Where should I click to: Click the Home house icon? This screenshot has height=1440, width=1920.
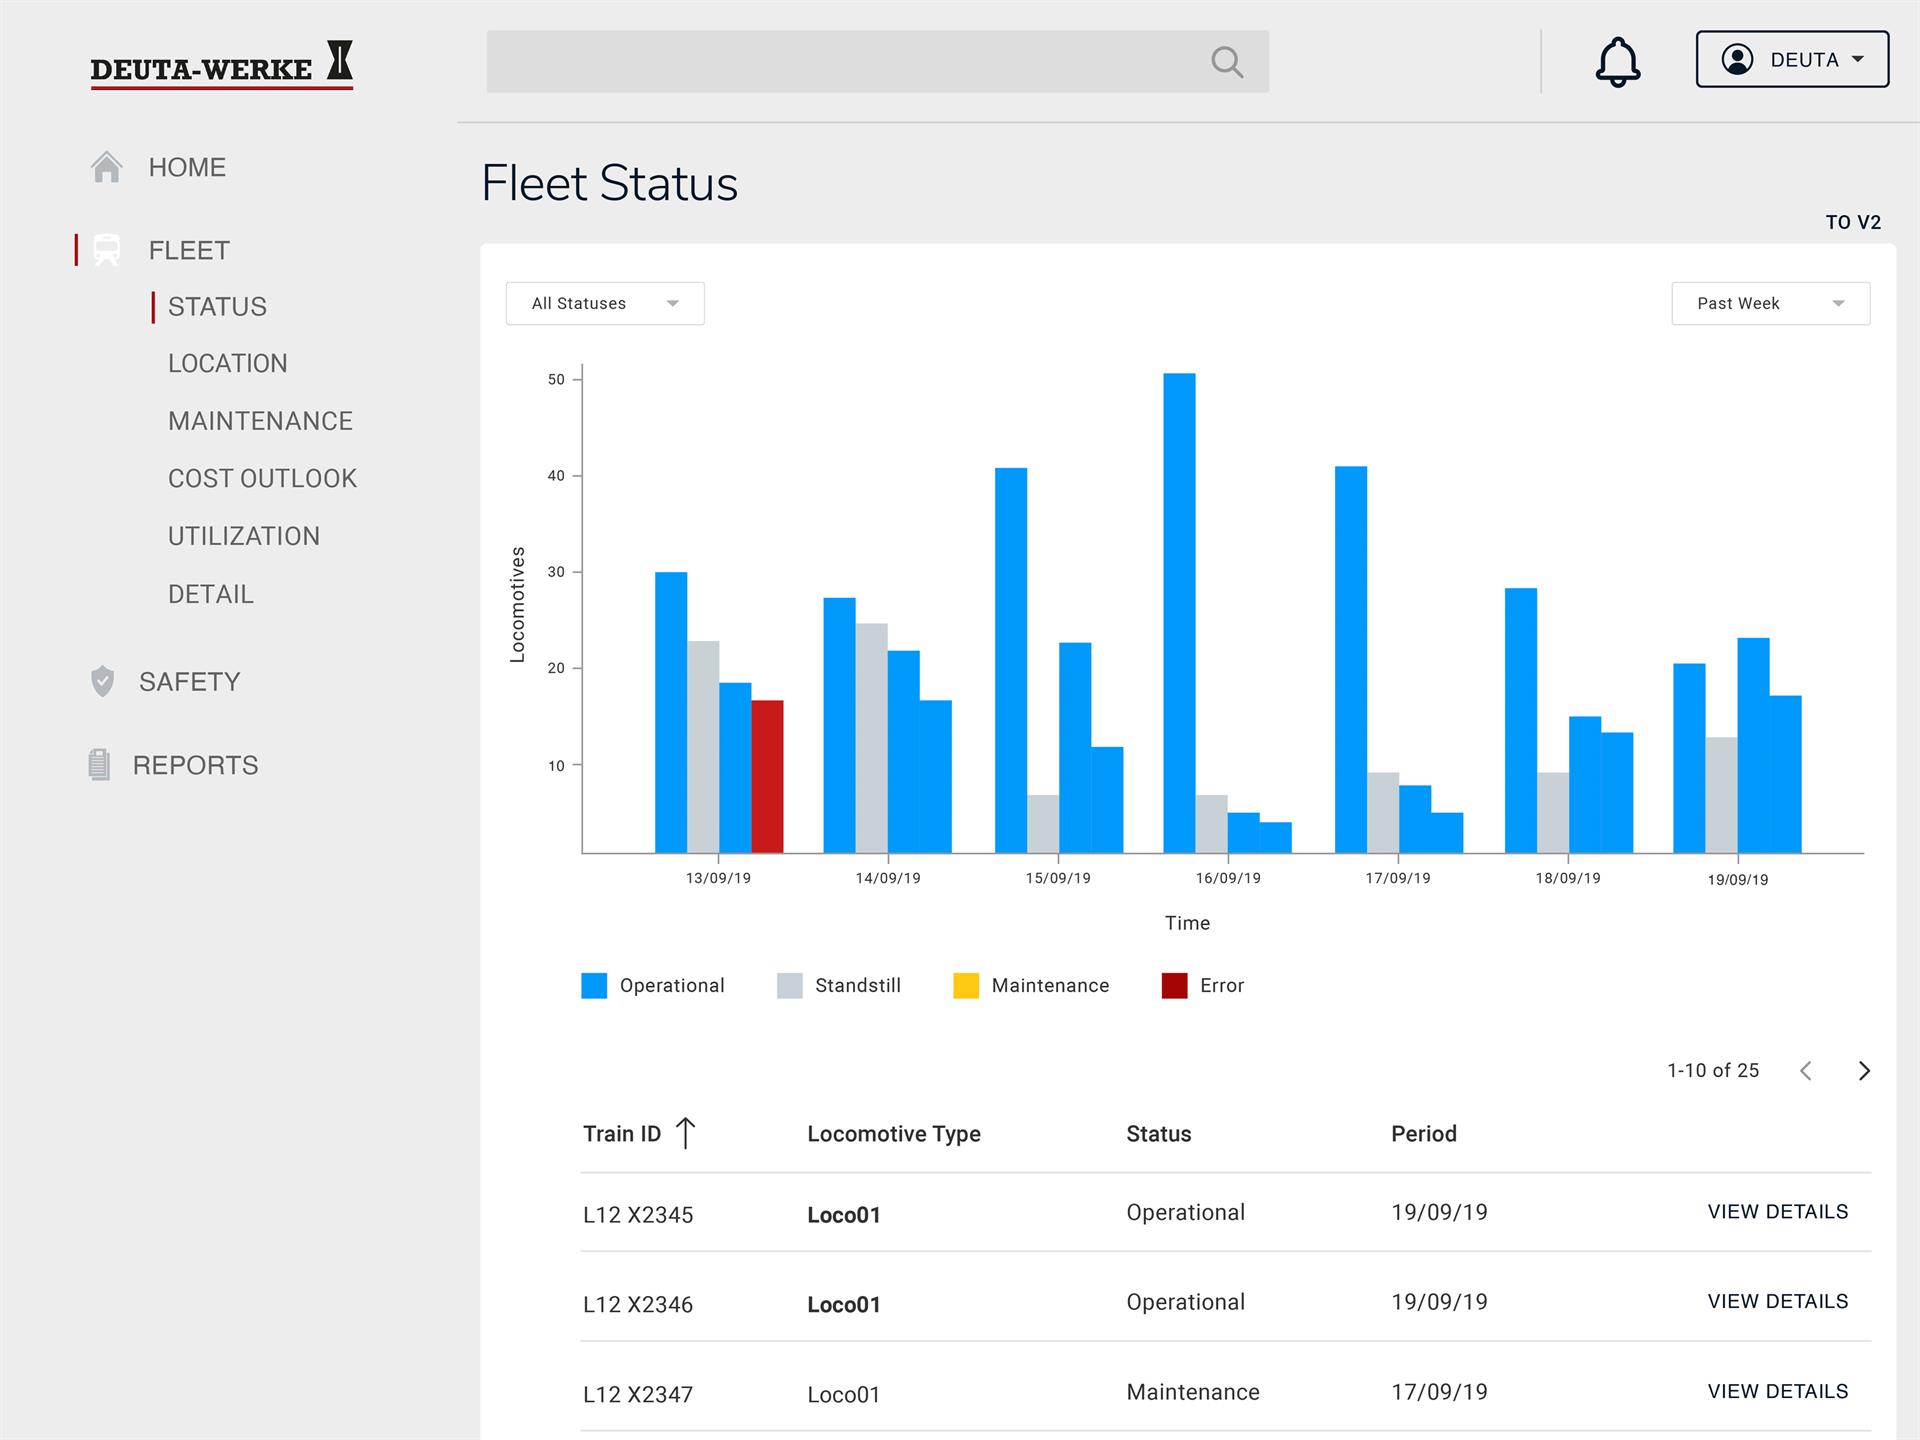[107, 167]
